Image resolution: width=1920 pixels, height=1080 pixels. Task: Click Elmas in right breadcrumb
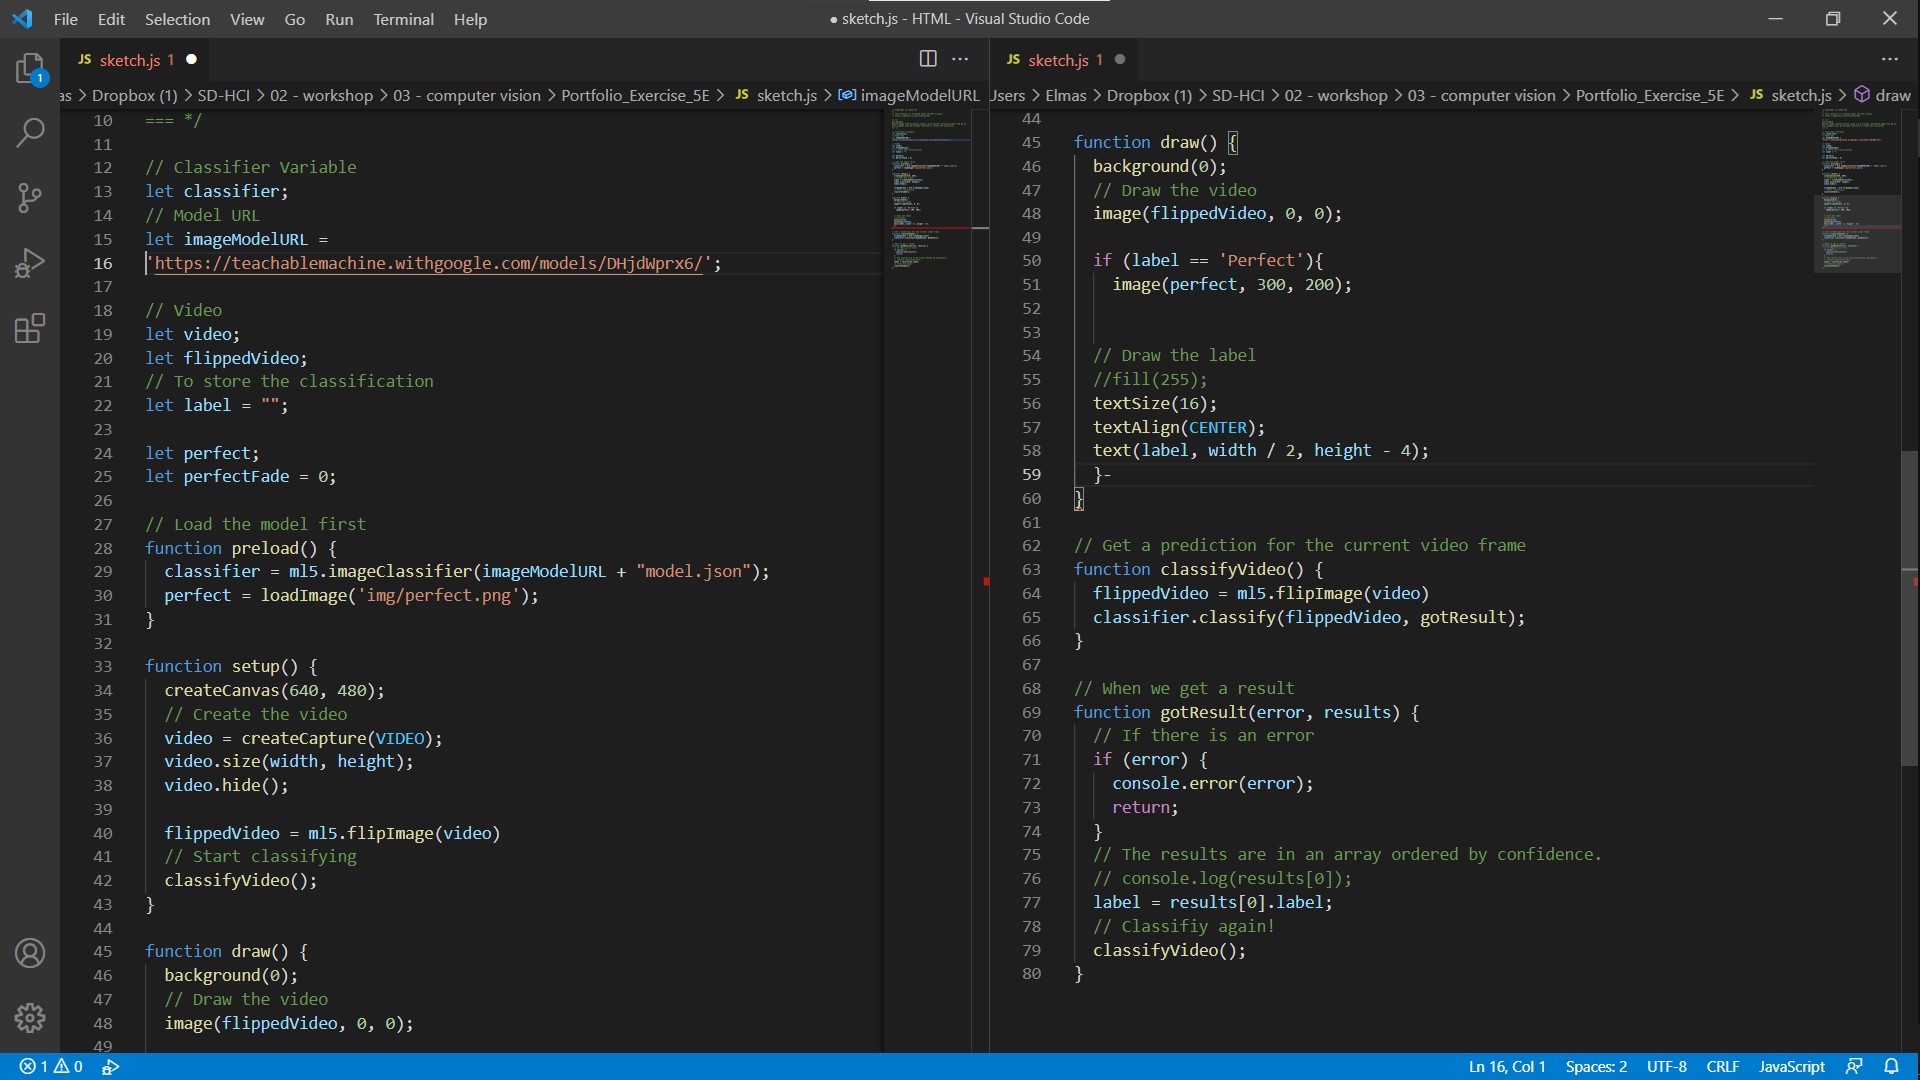pos(1065,96)
